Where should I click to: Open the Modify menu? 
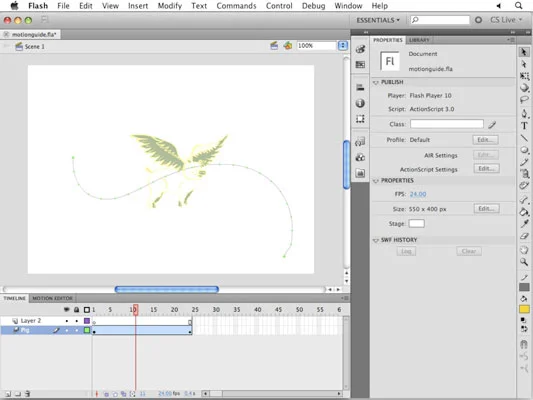tap(170, 6)
